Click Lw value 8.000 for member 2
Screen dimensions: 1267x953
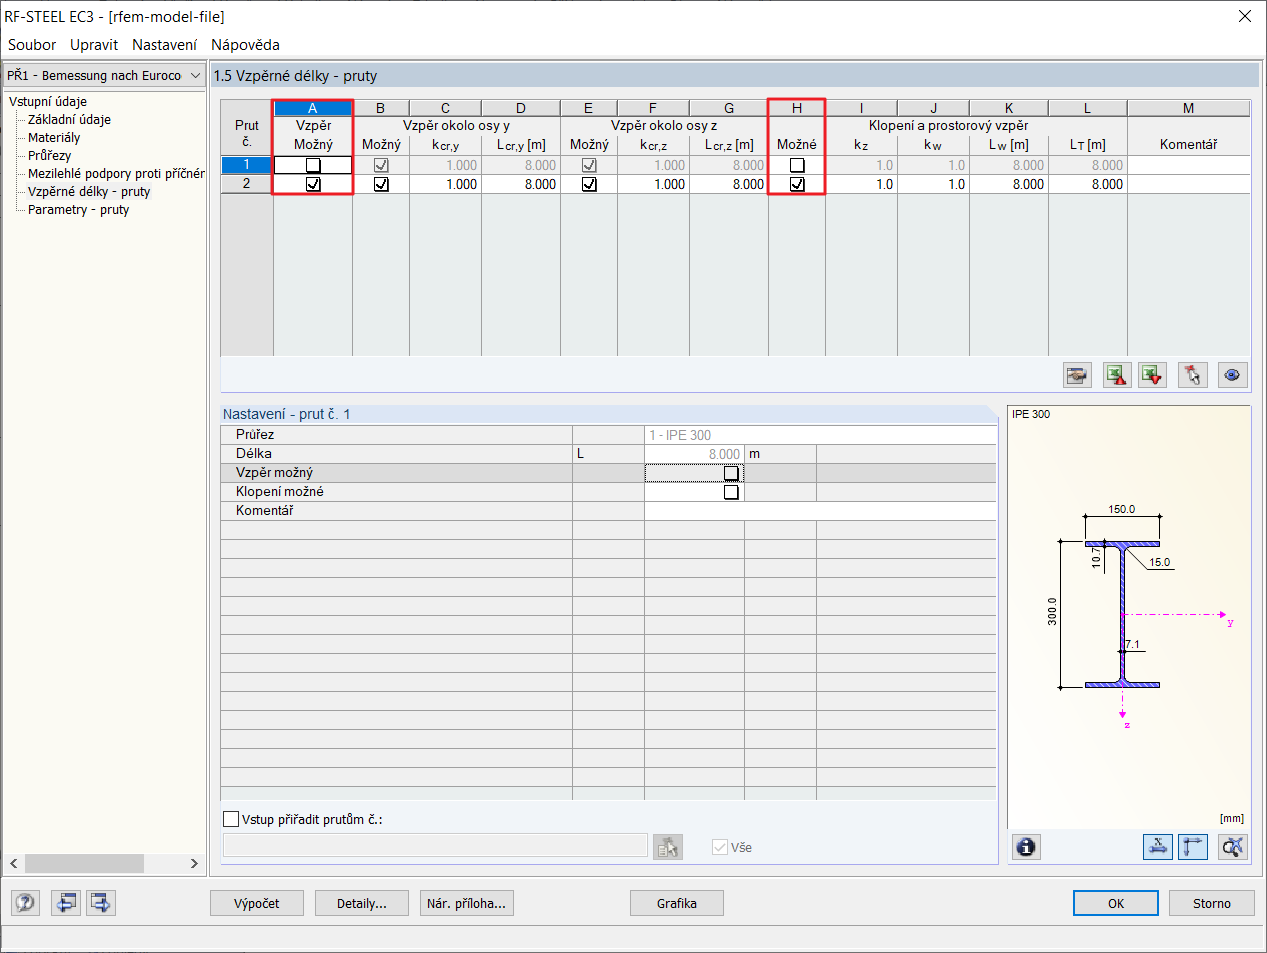pyautogui.click(x=1009, y=184)
